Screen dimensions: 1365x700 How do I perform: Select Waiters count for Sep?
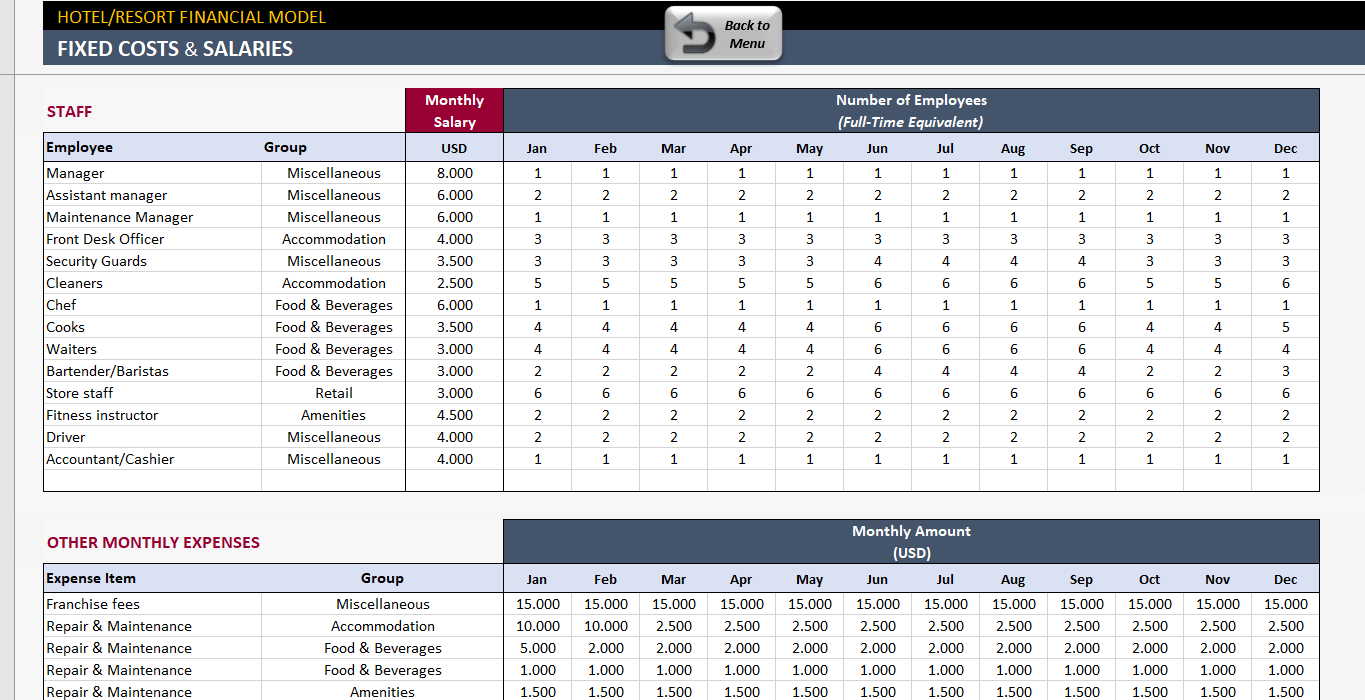click(1081, 349)
